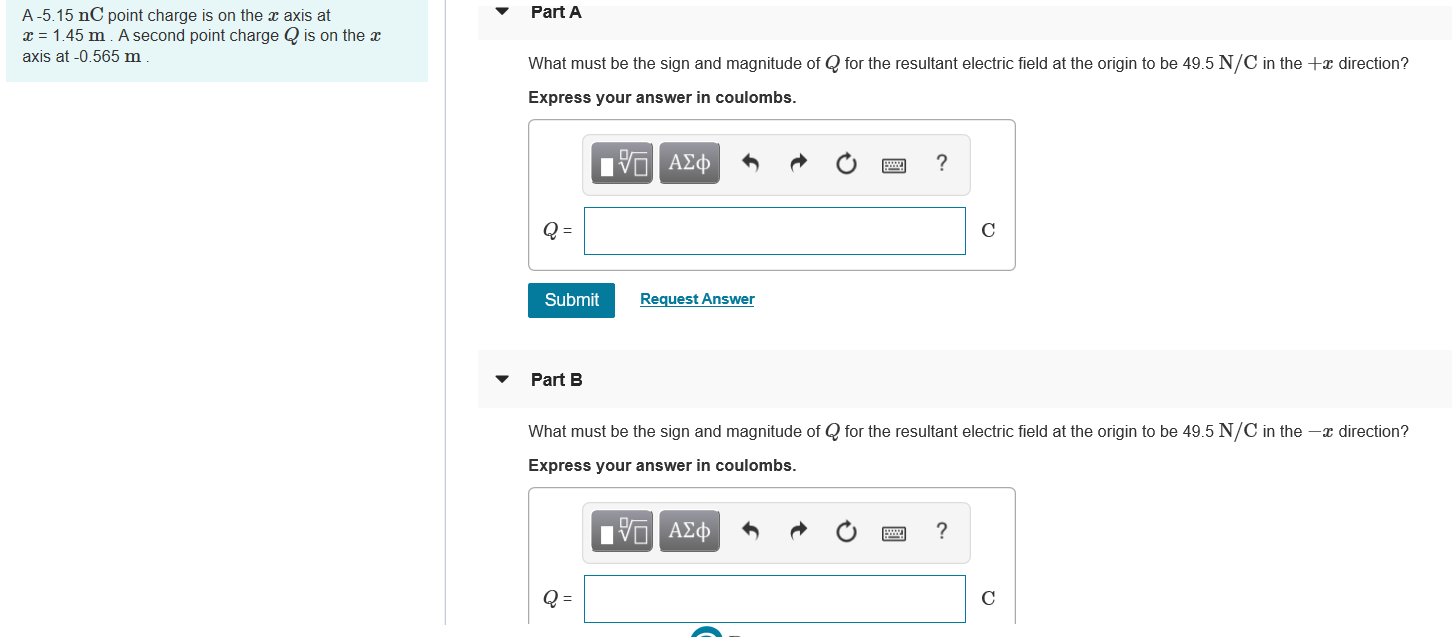Open the math templates button in Part A
This screenshot has width=1452, height=637.
click(623, 163)
